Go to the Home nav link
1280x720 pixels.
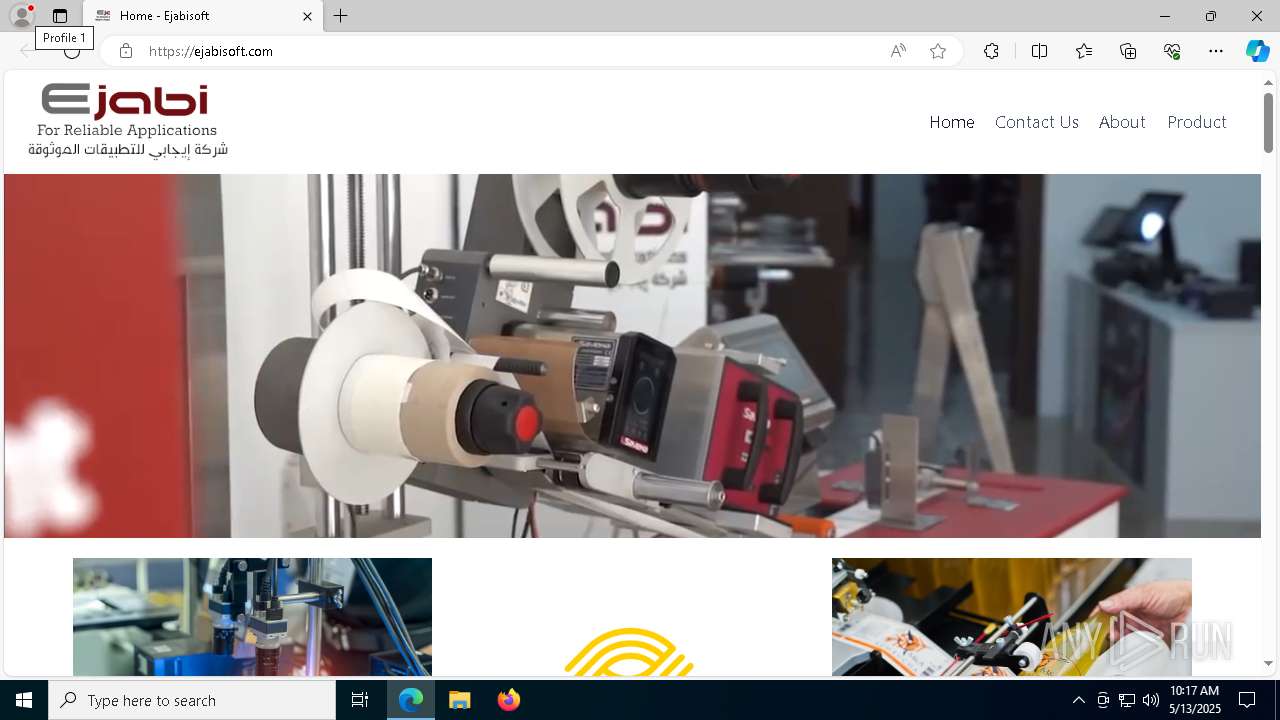click(952, 122)
